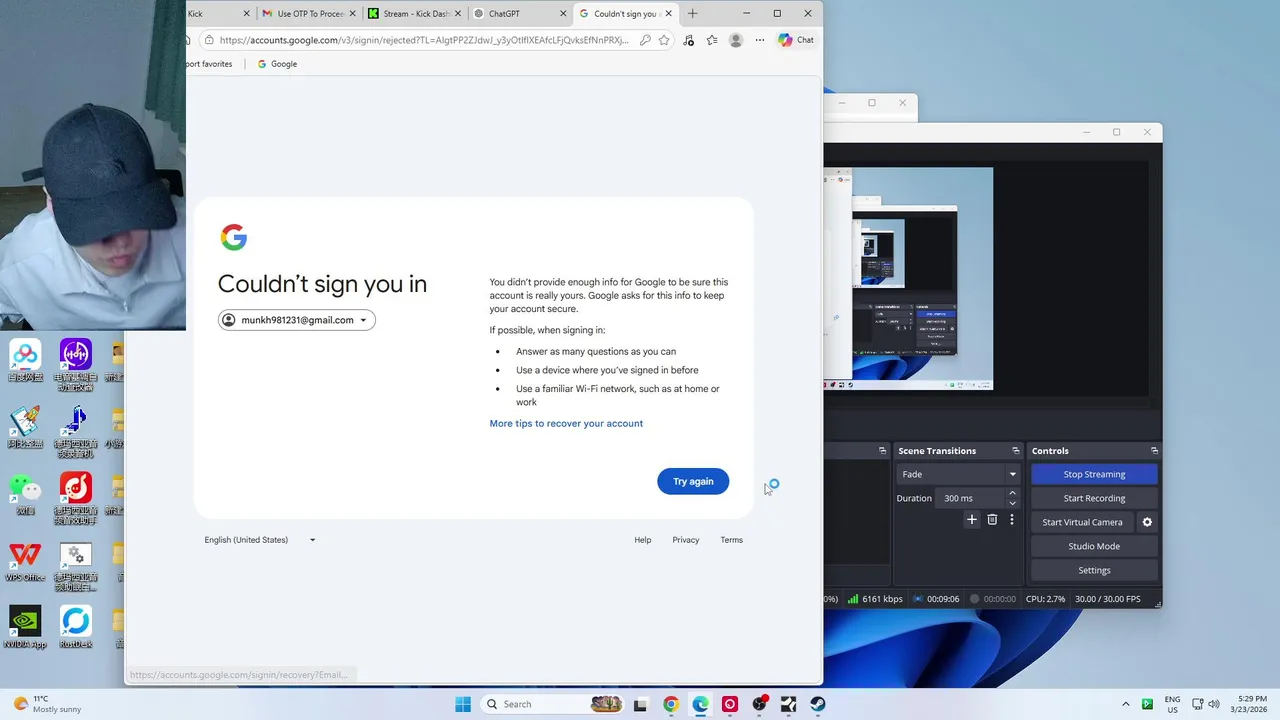Image resolution: width=1280 pixels, height=720 pixels.
Task: Open virtual camera settings gear in OBS
Action: pos(1147,522)
